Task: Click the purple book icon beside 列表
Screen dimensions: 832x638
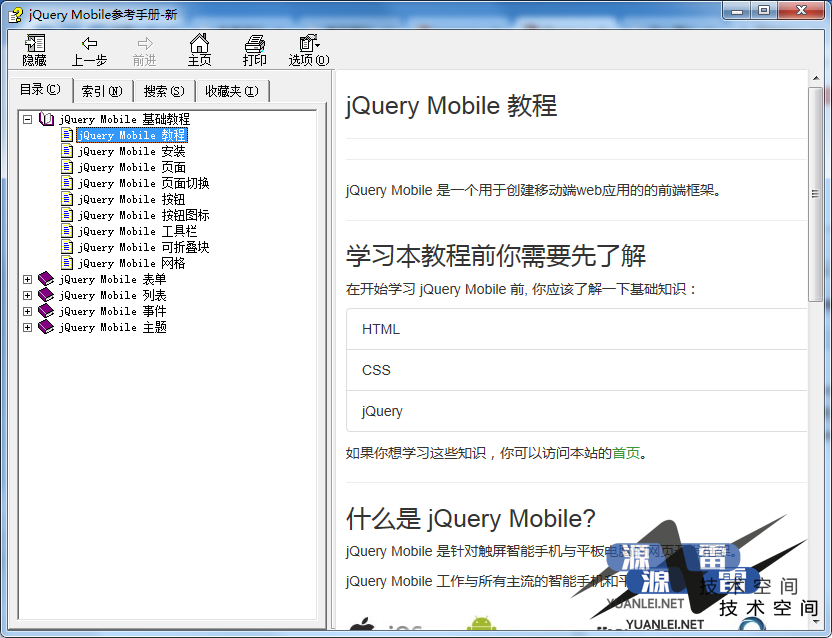Action: coord(46,295)
